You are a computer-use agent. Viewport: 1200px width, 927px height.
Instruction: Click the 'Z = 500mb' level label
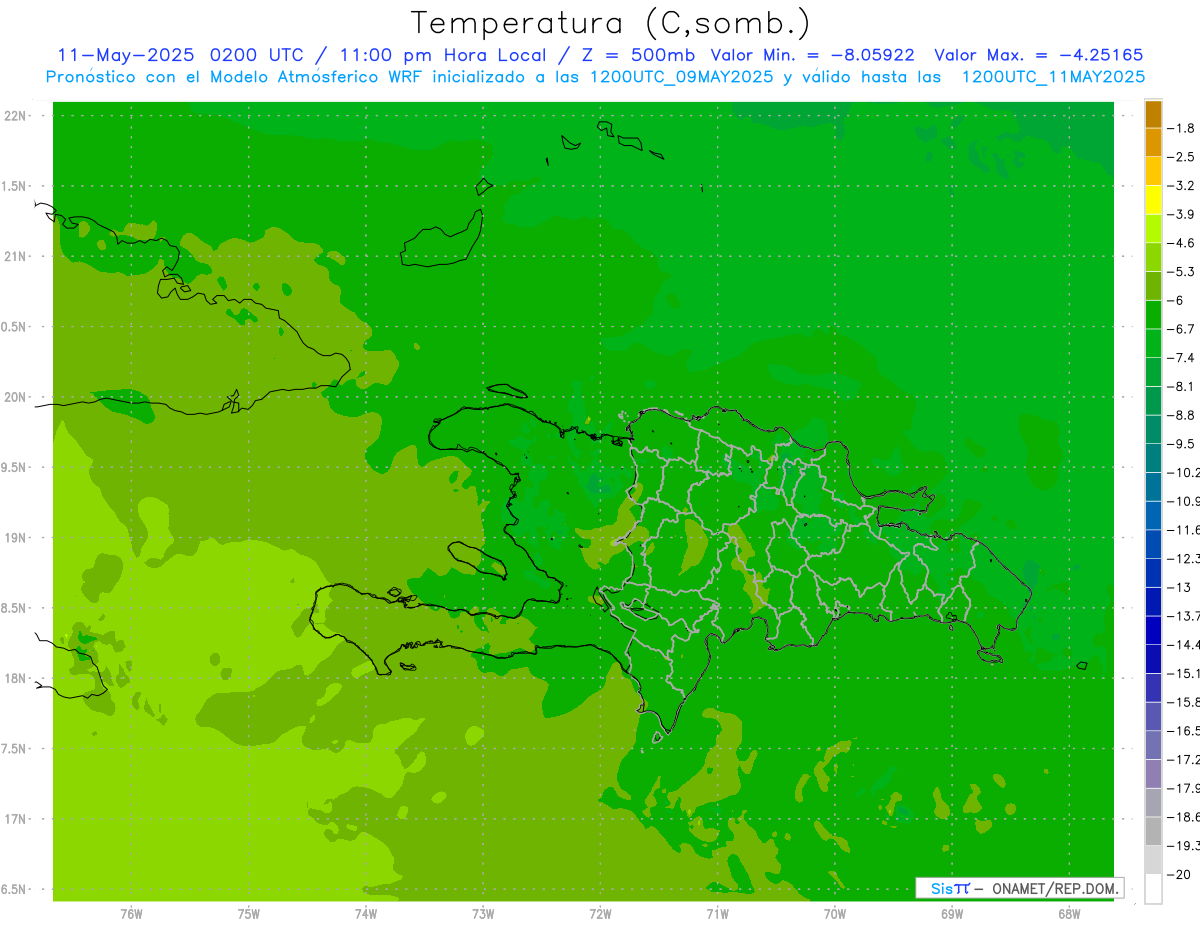click(x=632, y=55)
